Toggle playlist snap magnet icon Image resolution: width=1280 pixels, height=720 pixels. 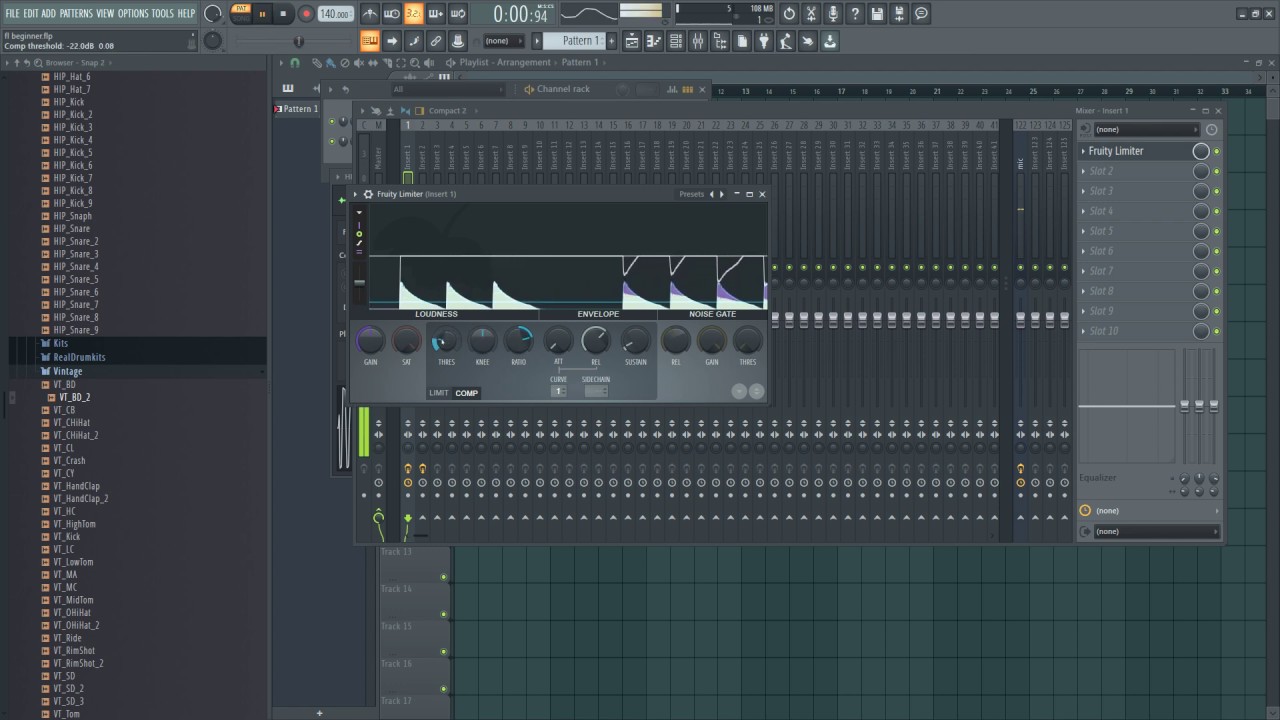294,63
